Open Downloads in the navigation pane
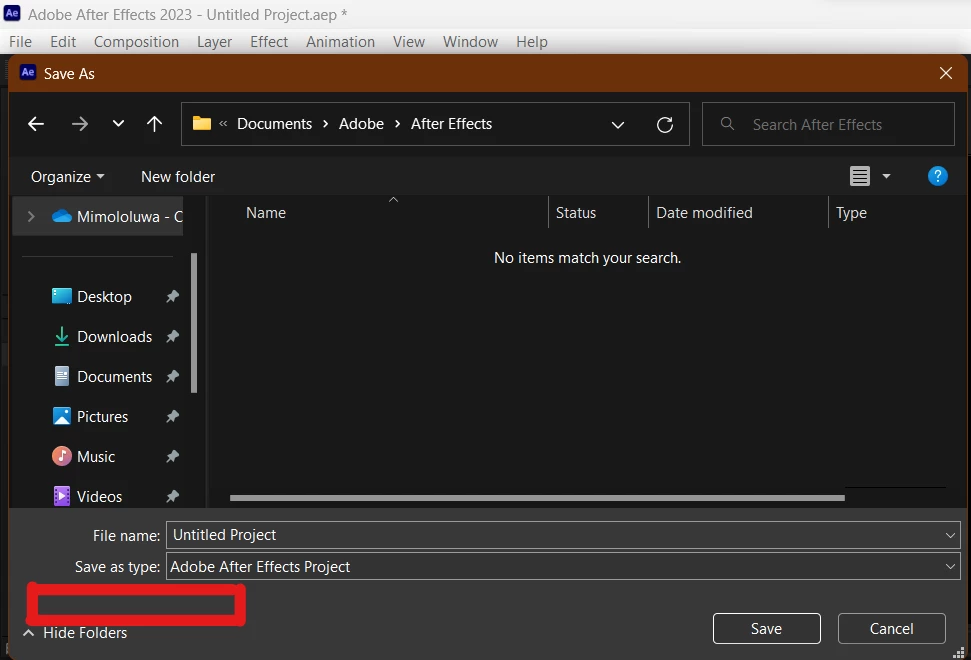971x660 pixels. pyautogui.click(x=115, y=337)
